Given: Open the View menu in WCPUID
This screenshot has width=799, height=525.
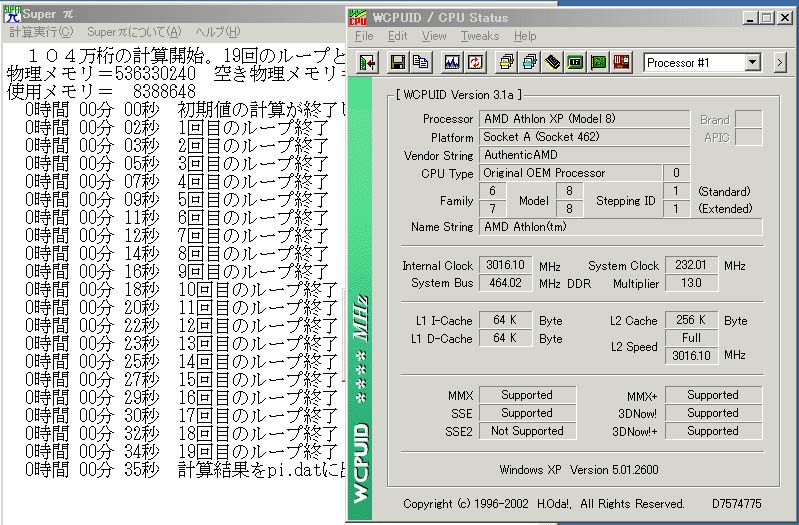Looking at the screenshot, I should pyautogui.click(x=434, y=36).
